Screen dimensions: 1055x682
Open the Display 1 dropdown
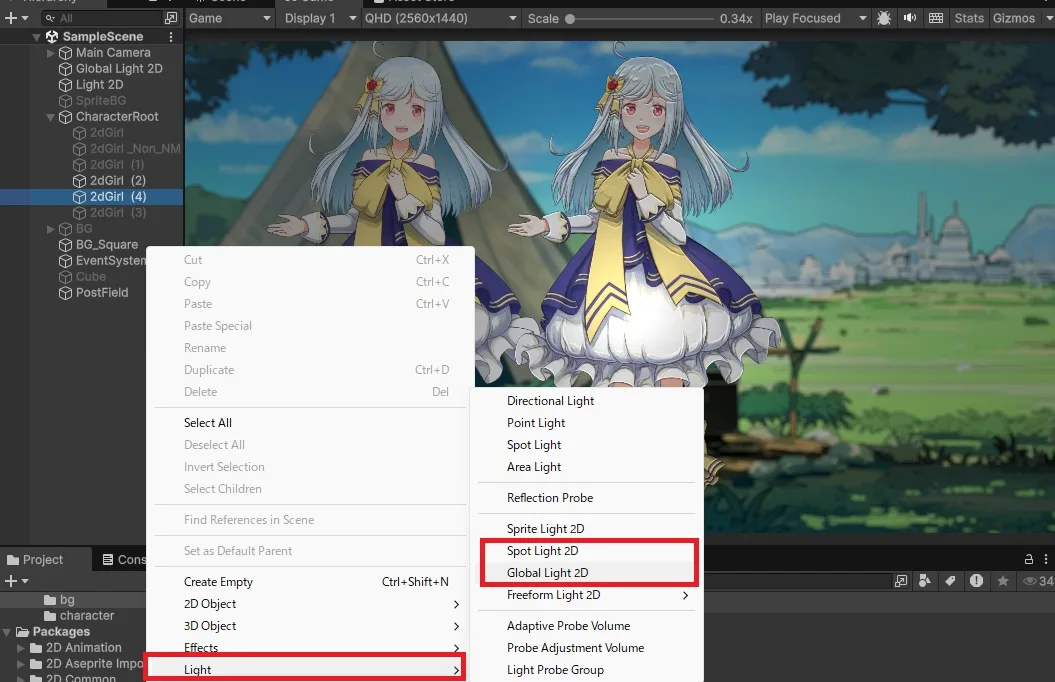point(319,18)
